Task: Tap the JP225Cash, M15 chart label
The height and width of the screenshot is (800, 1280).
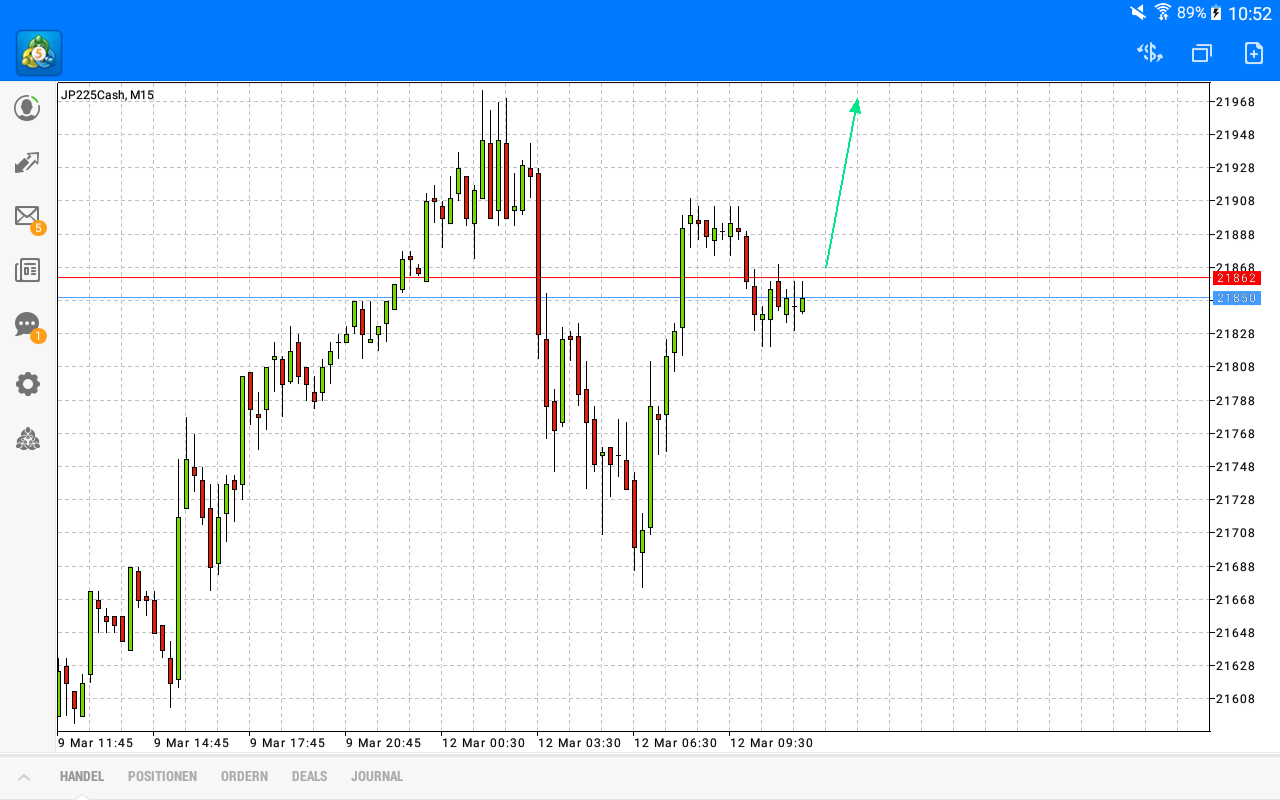Action: click(107, 95)
